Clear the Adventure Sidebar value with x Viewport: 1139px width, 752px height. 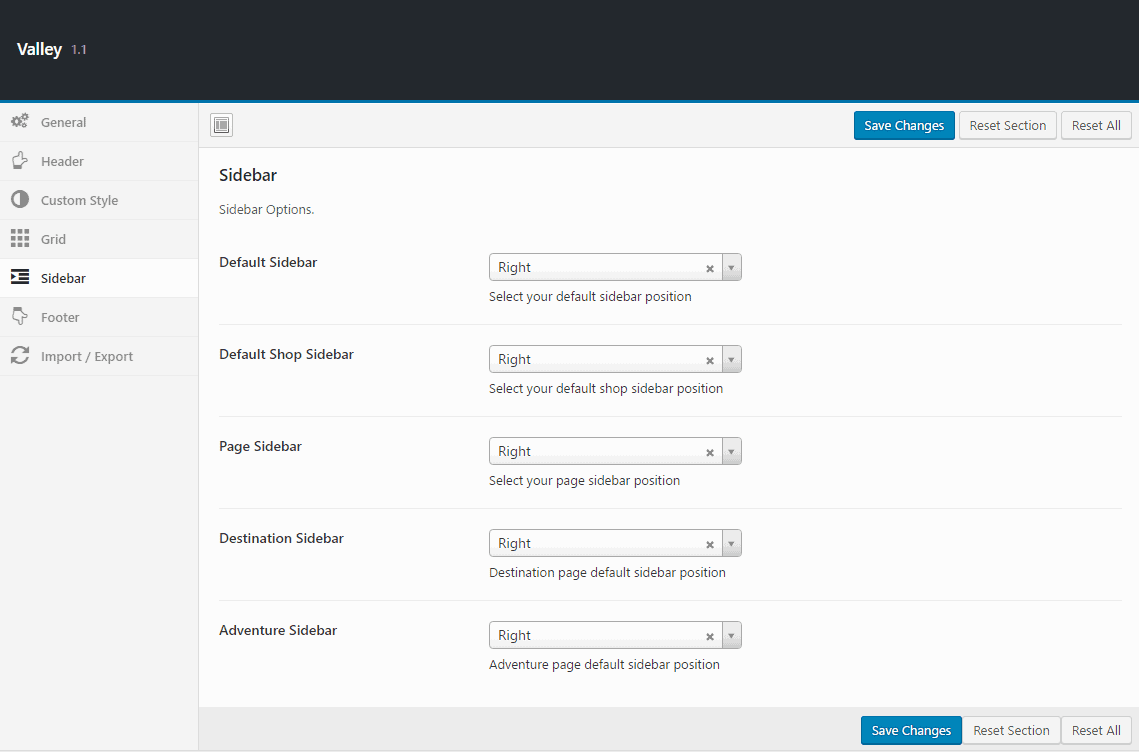tap(710, 636)
